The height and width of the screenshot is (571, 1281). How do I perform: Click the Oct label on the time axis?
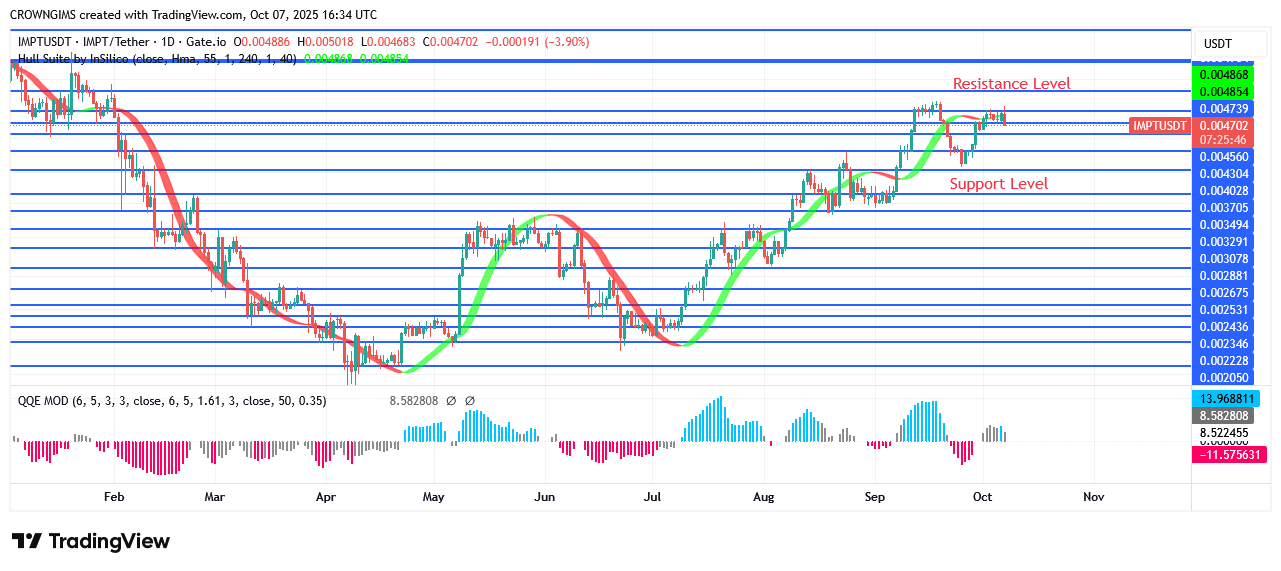(x=982, y=496)
